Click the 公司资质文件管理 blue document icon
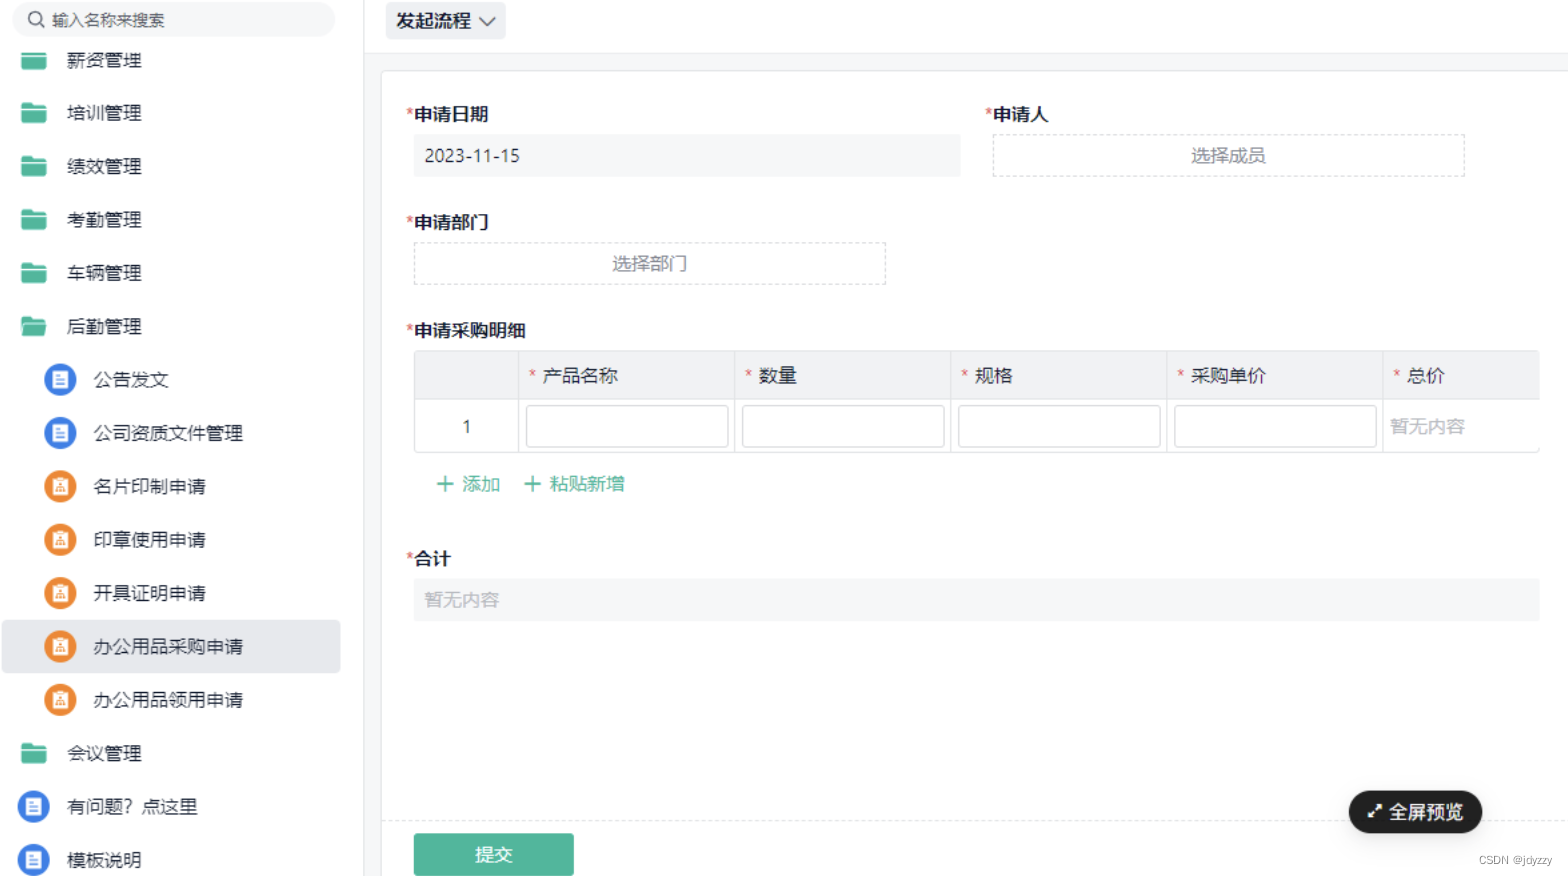Viewport: 1568px width, 876px height. click(60, 433)
